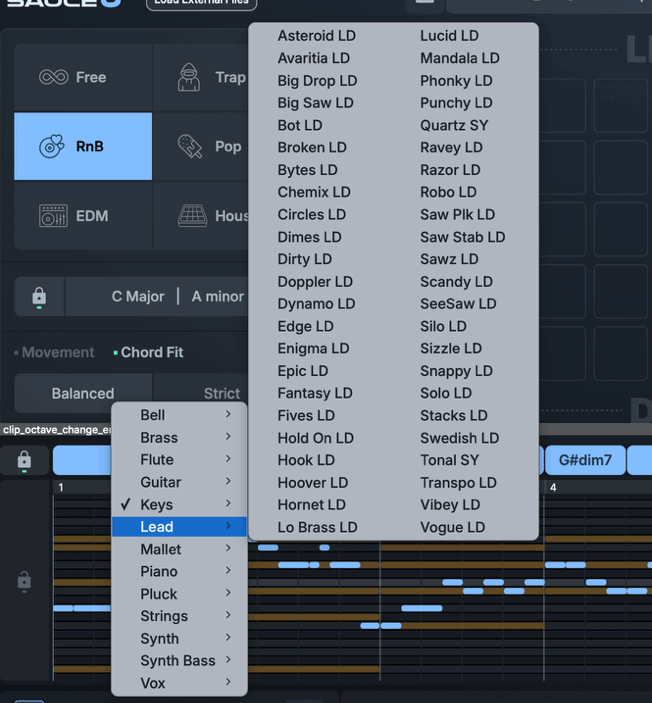Expand the Synth Bass submenu
Image resolution: width=652 pixels, height=703 pixels.
pyautogui.click(x=179, y=661)
